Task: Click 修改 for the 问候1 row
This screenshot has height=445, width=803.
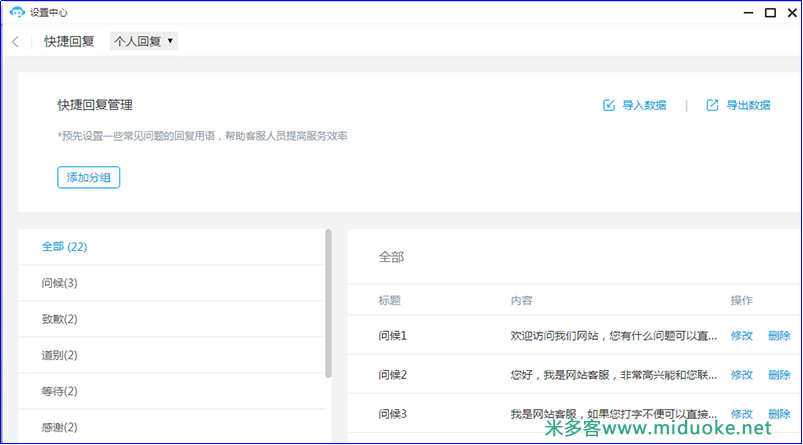Action: tap(741, 336)
